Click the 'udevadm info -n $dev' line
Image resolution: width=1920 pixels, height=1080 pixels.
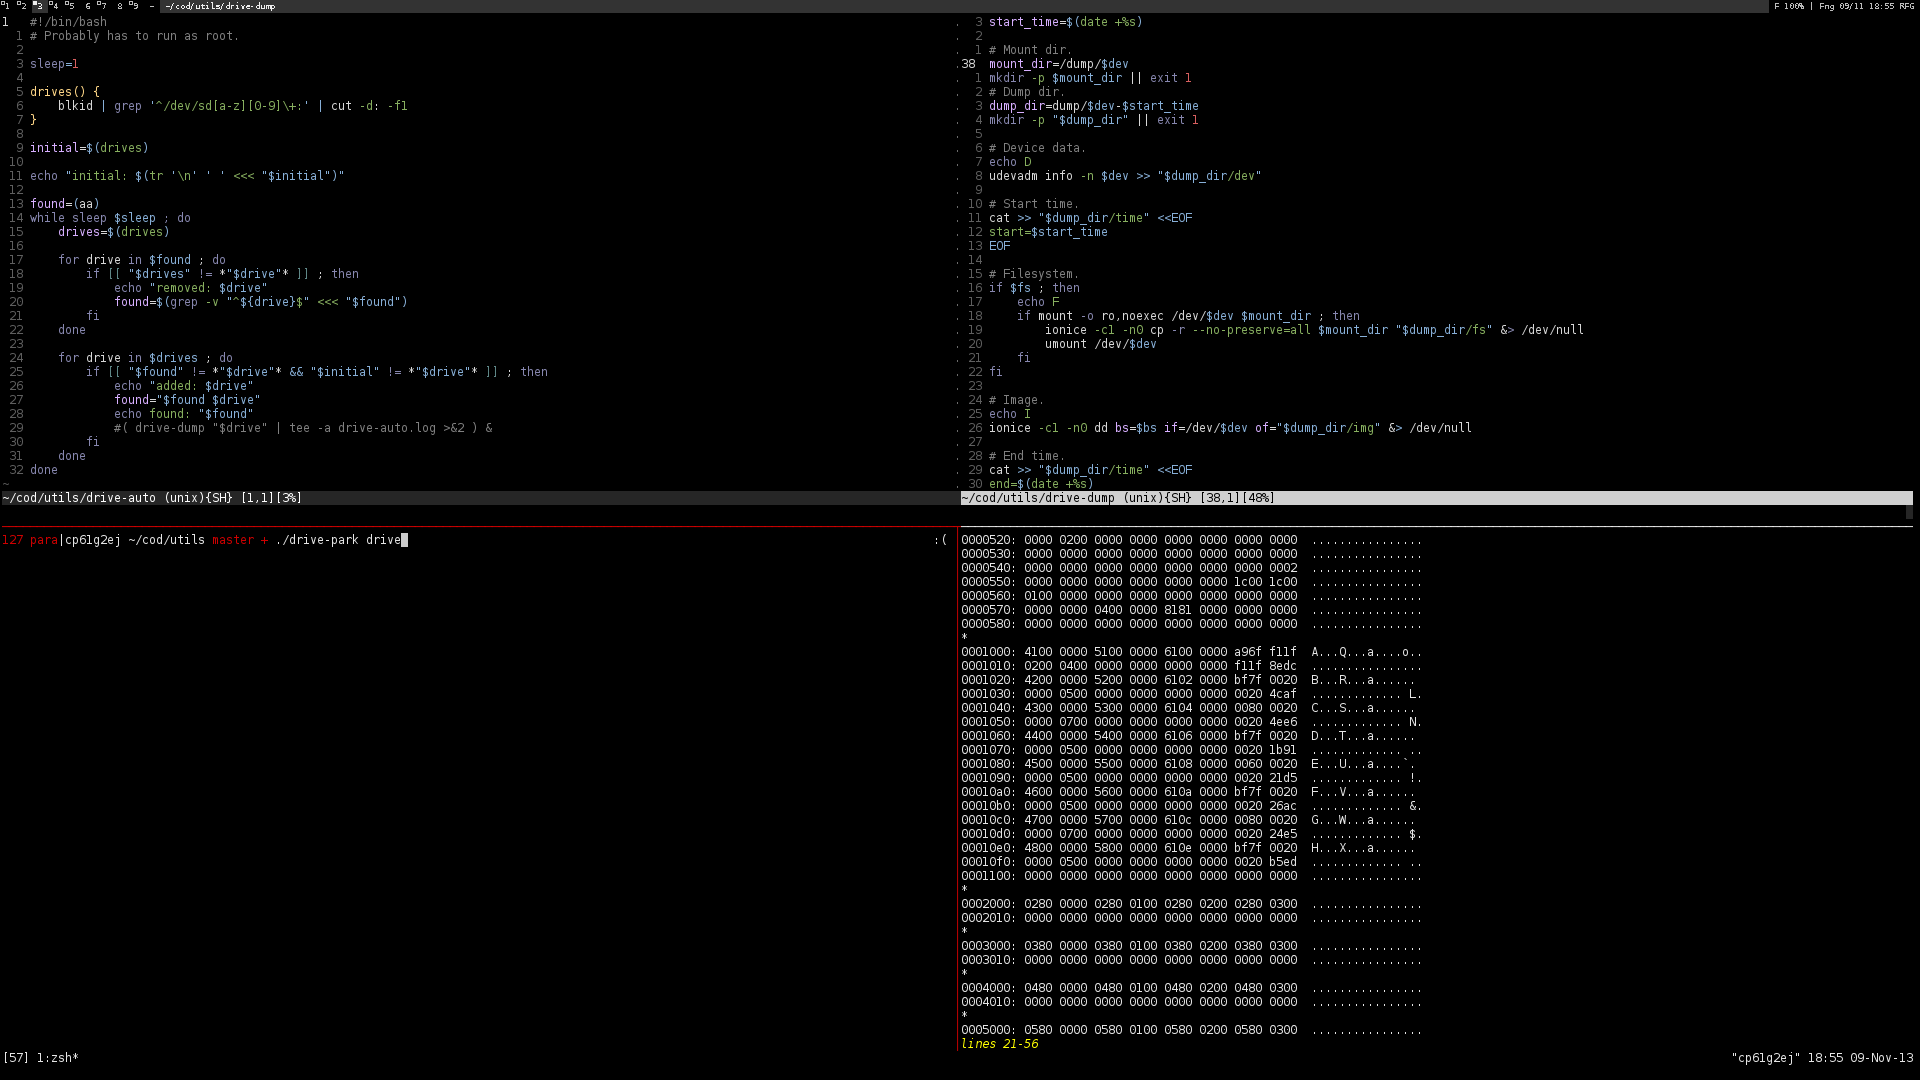click(x=1125, y=176)
